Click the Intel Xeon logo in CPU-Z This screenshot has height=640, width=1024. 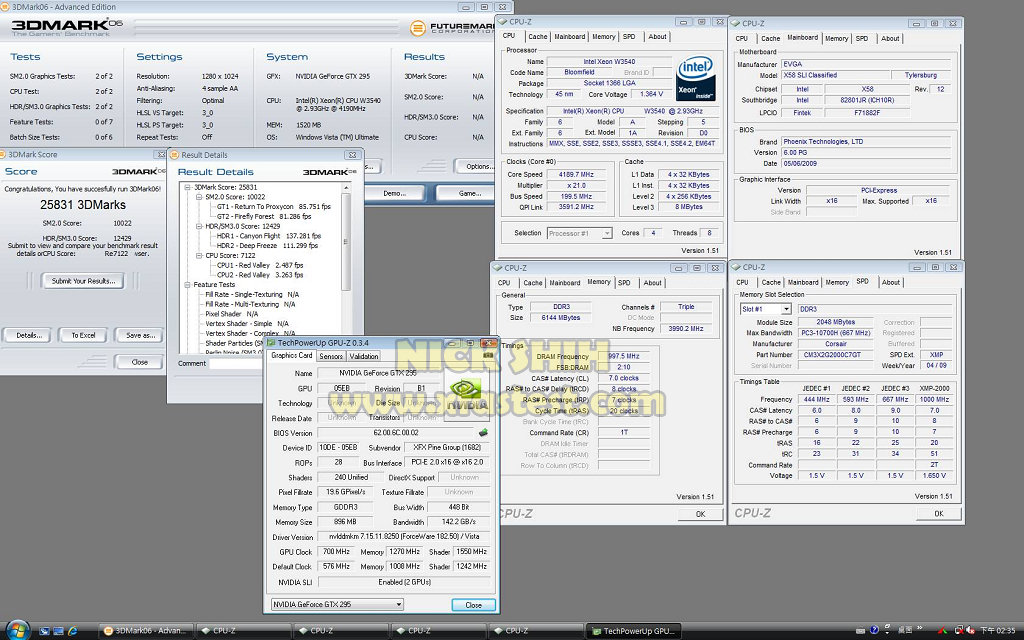(x=694, y=78)
